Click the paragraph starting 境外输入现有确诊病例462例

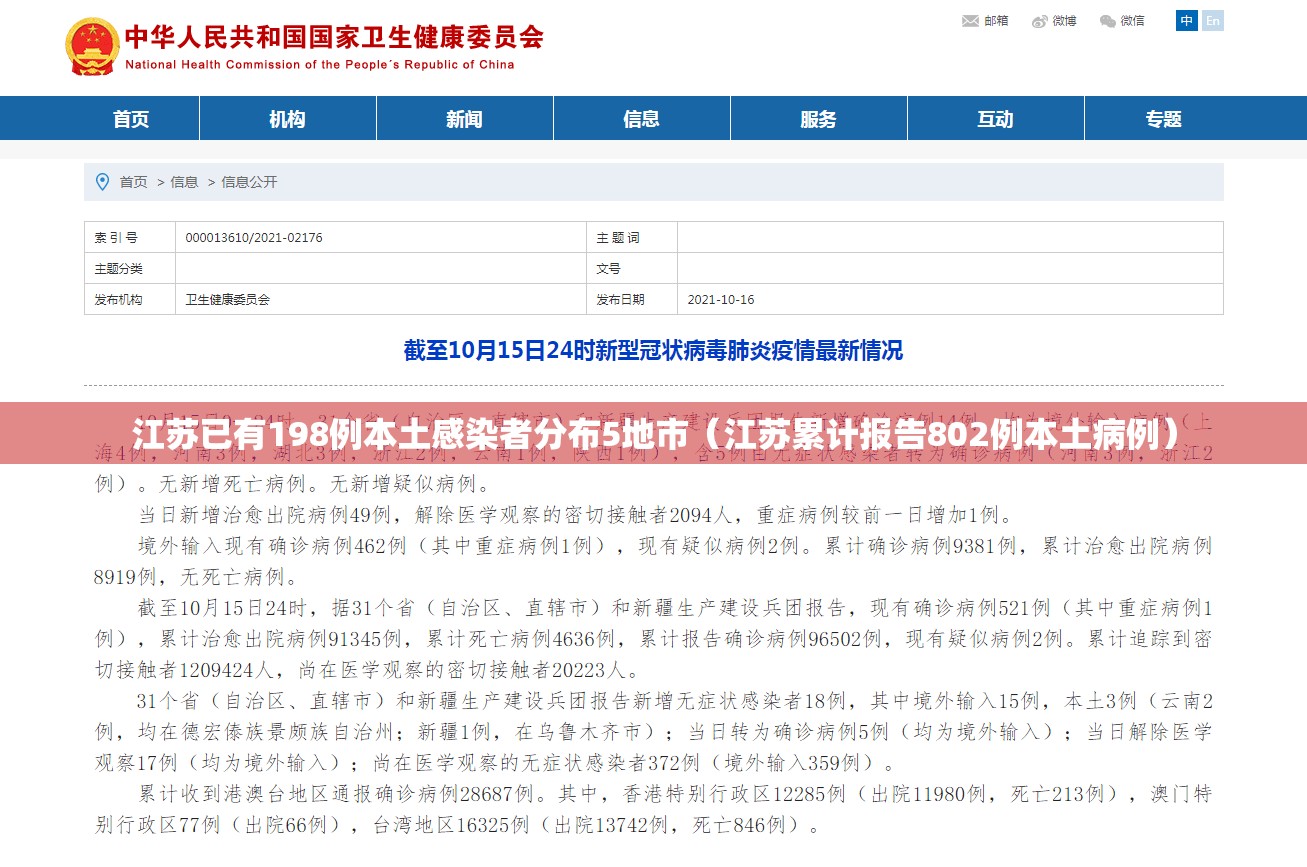pyautogui.click(x=653, y=562)
